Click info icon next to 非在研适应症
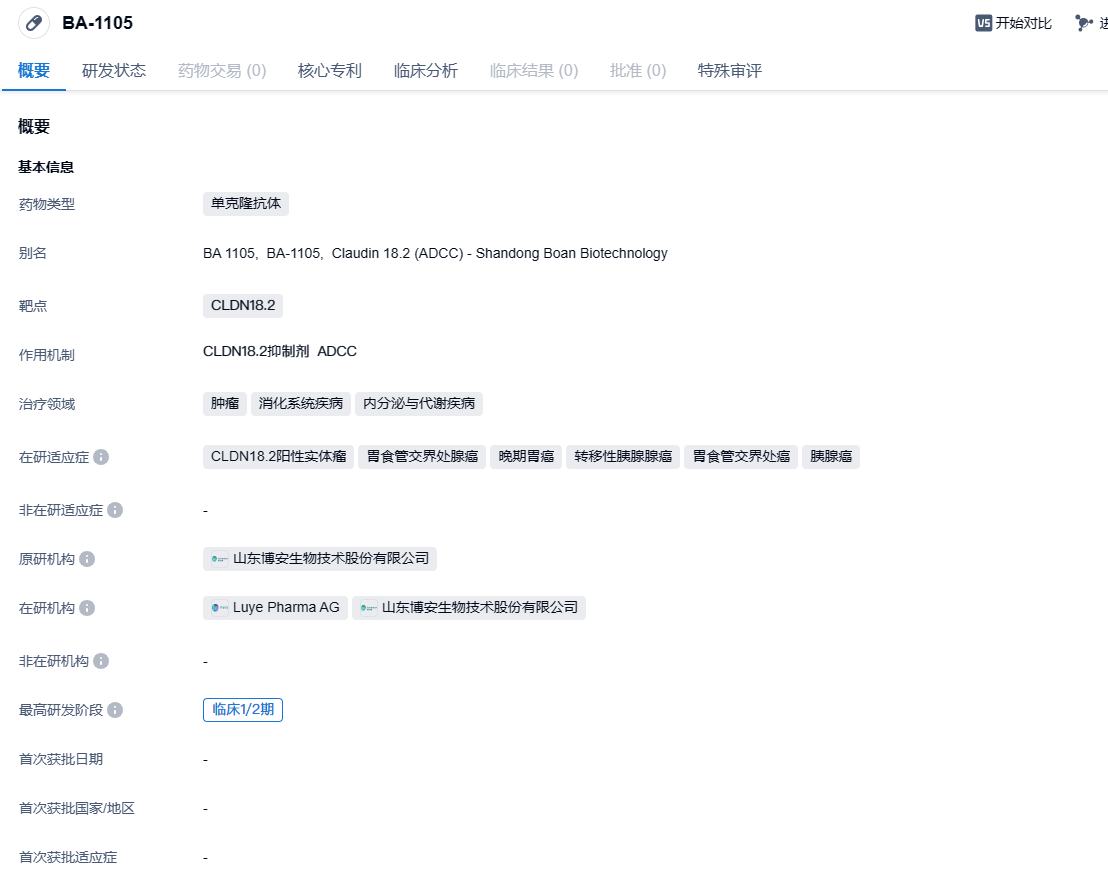Viewport: 1108px width, 888px height. click(115, 510)
